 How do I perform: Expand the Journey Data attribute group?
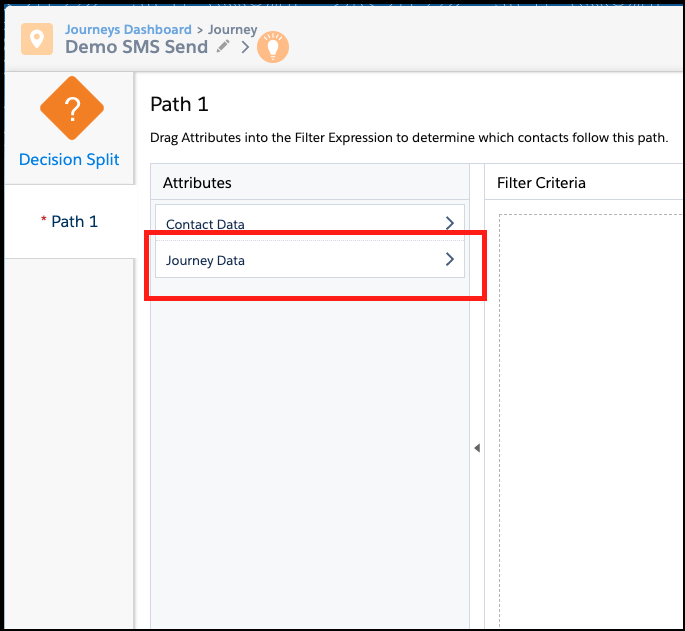coord(450,259)
